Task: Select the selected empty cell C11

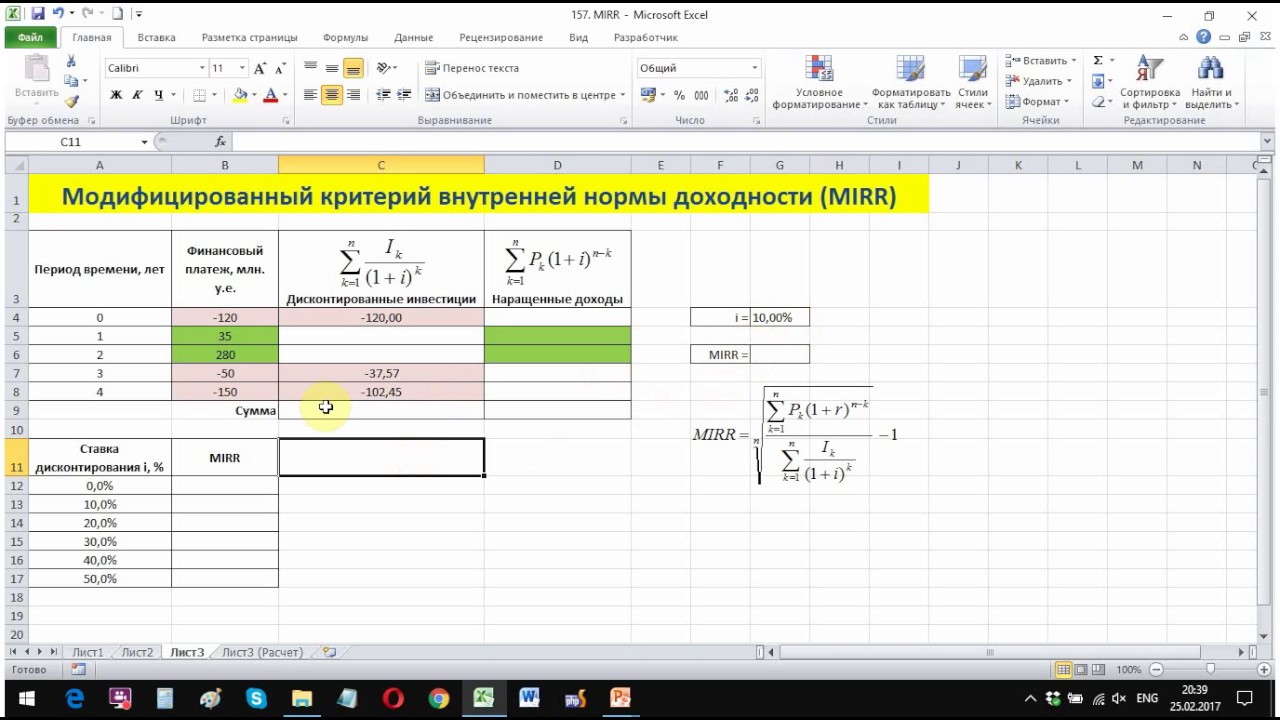Action: (381, 457)
